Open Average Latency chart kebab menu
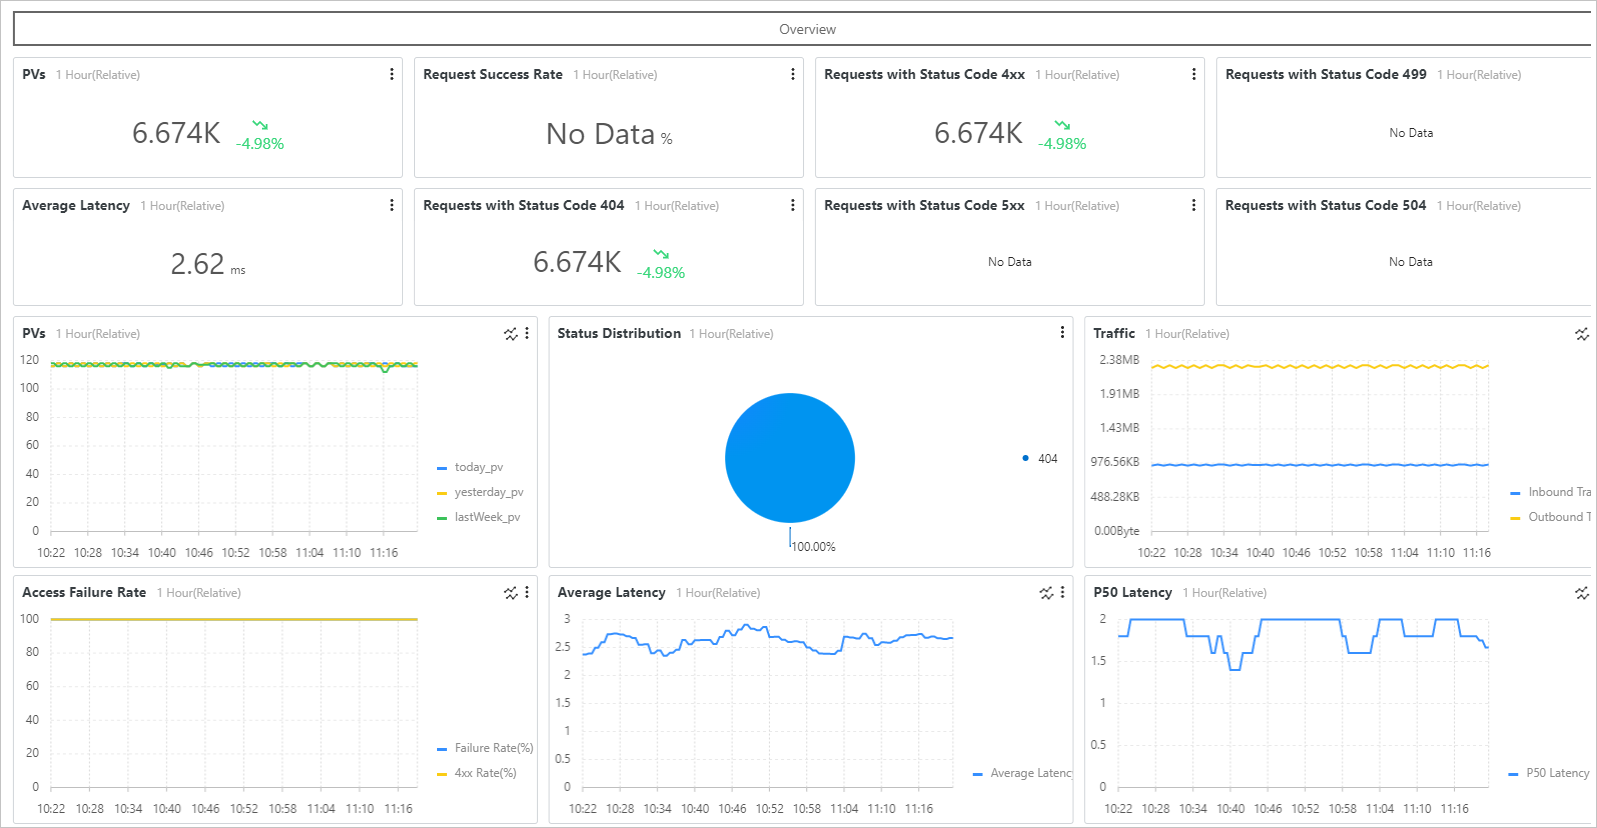Image resolution: width=1597 pixels, height=828 pixels. 1062,592
